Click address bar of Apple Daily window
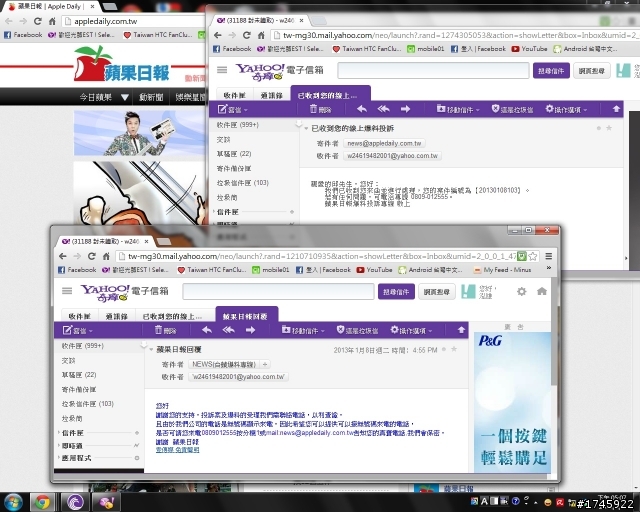 [x=133, y=21]
